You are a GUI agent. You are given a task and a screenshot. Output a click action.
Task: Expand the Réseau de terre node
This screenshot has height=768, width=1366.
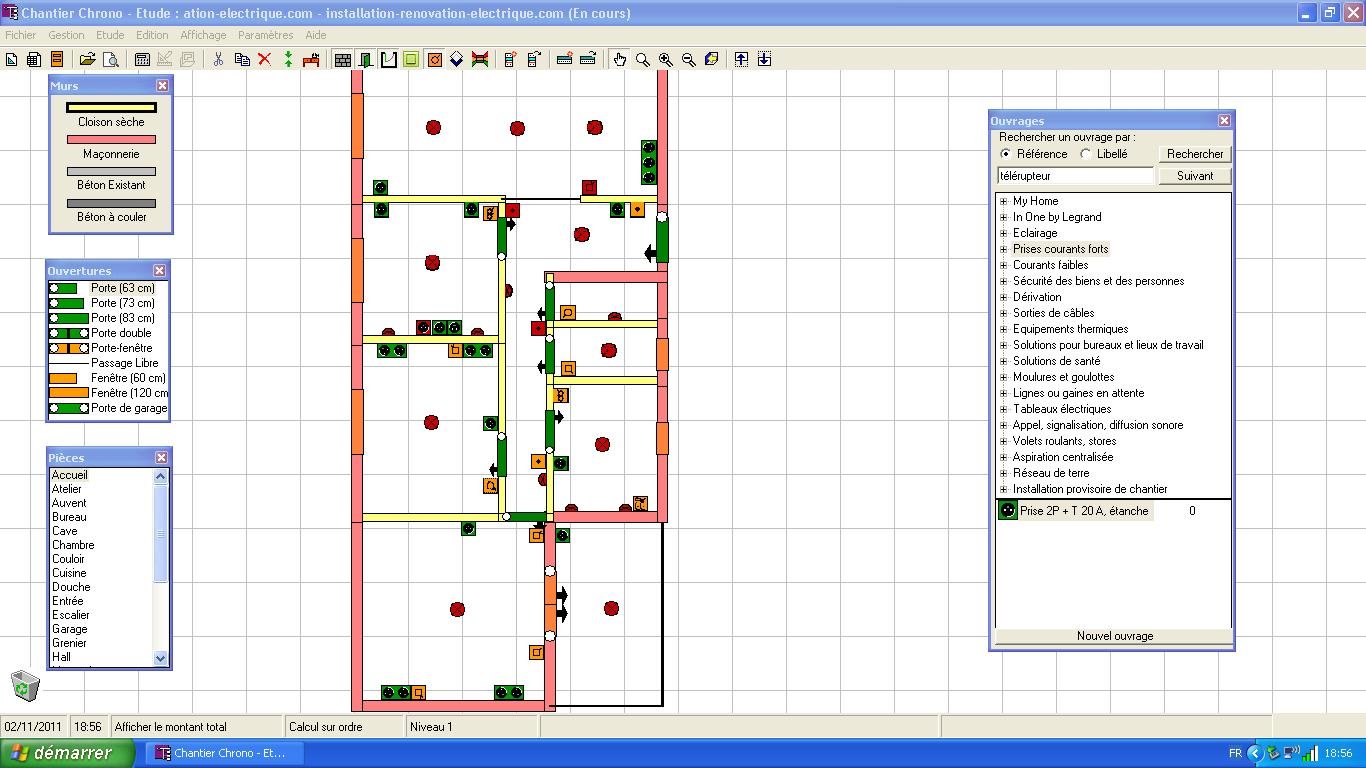1004,473
